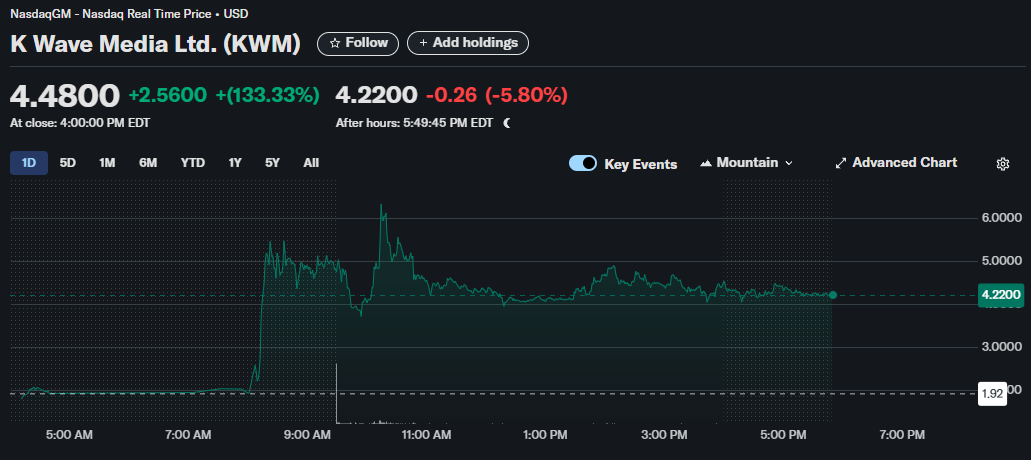Show the YTD chart range

coord(193,163)
